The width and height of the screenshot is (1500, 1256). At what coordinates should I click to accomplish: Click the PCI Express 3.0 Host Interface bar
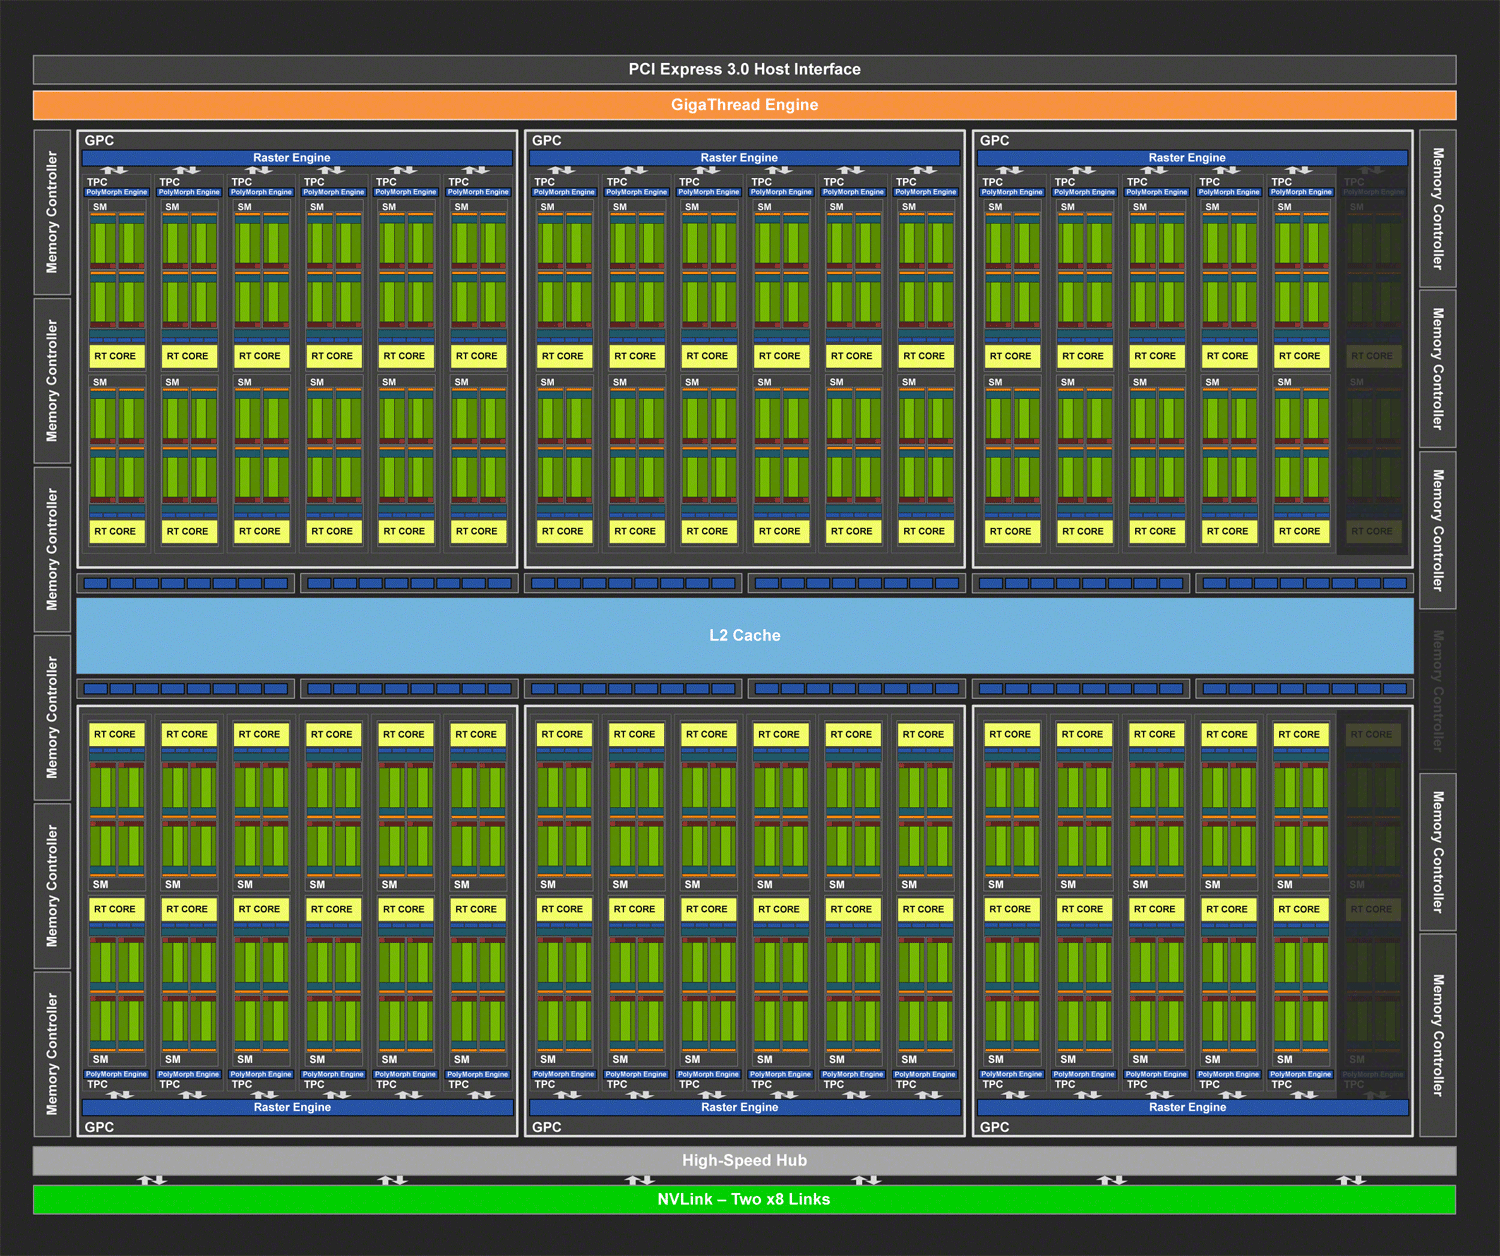(x=744, y=69)
